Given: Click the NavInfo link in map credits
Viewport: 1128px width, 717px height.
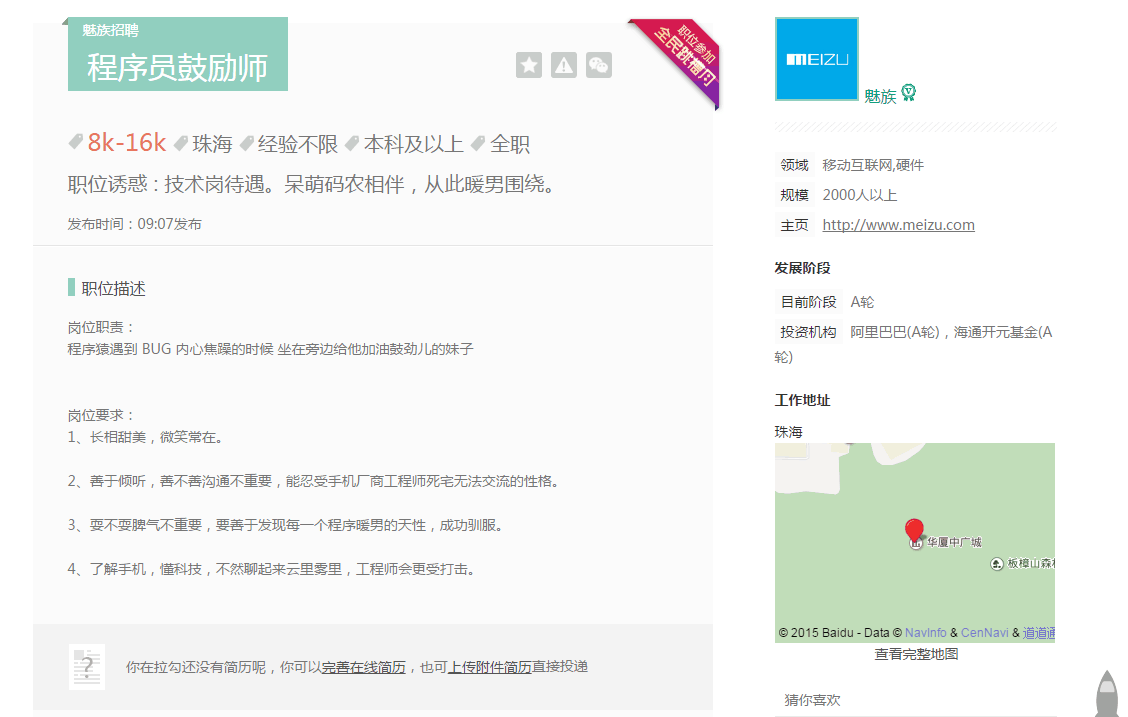Looking at the screenshot, I should pyautogui.click(x=926, y=633).
